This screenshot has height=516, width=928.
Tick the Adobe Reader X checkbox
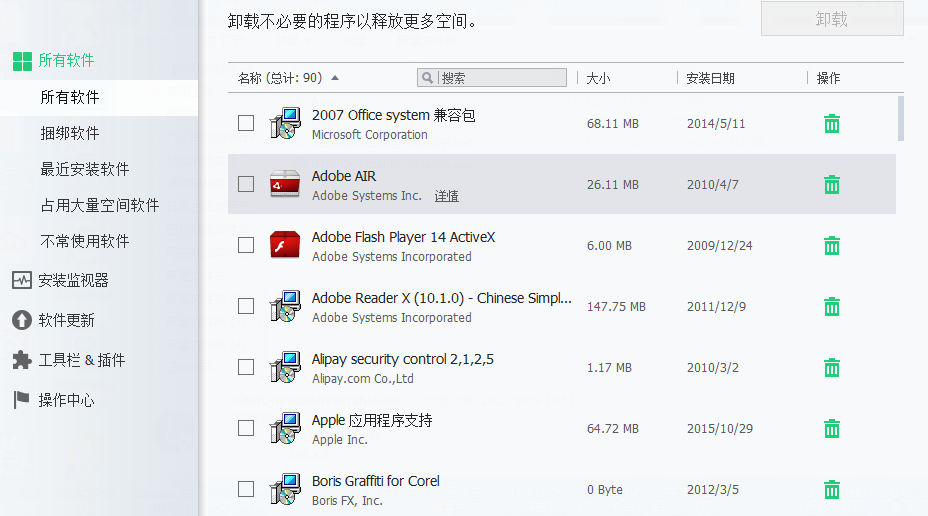246,306
